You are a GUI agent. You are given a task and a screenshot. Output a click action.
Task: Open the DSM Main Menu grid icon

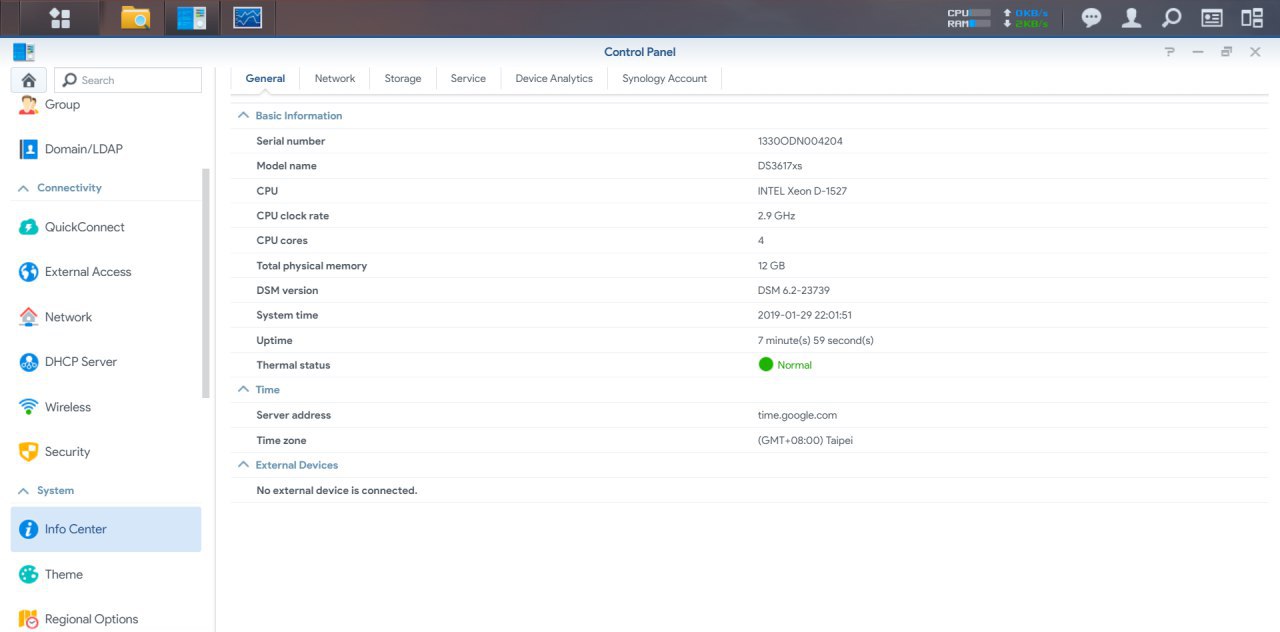click(59, 17)
